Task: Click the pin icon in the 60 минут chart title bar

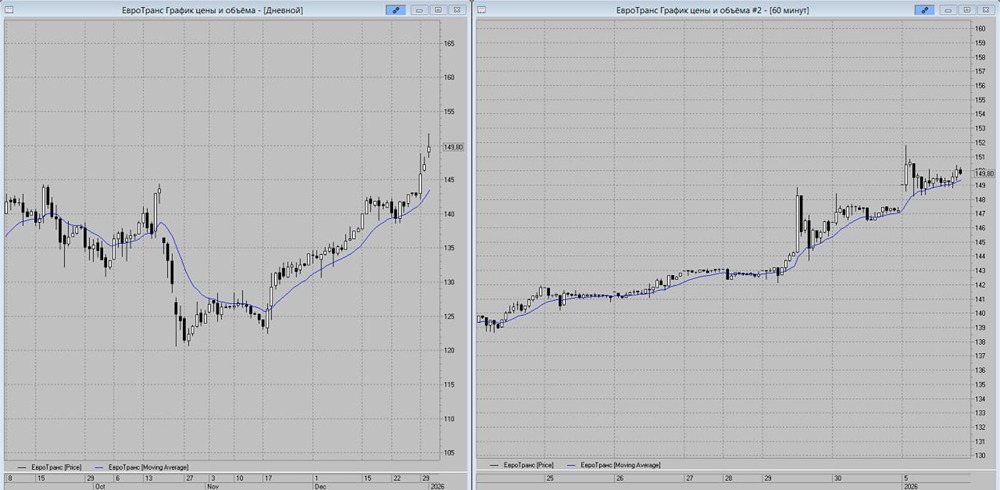Action: (924, 10)
